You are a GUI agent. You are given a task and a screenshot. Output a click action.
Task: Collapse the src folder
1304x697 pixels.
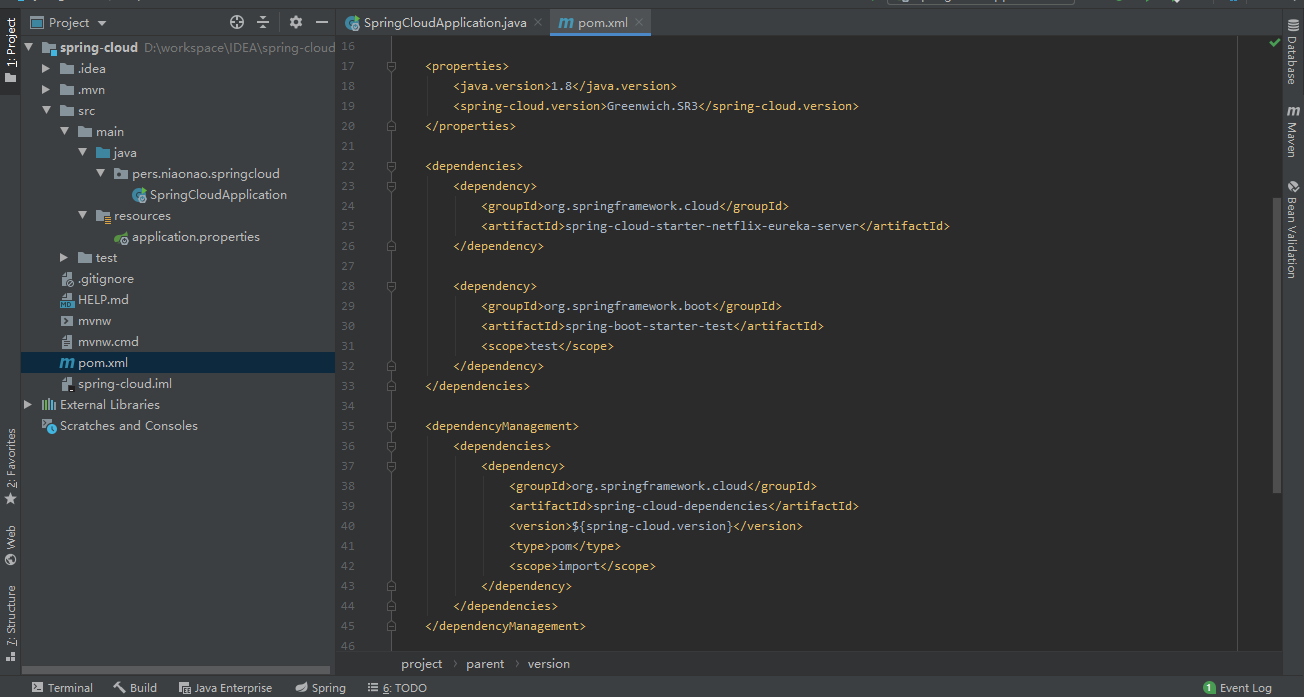click(46, 111)
